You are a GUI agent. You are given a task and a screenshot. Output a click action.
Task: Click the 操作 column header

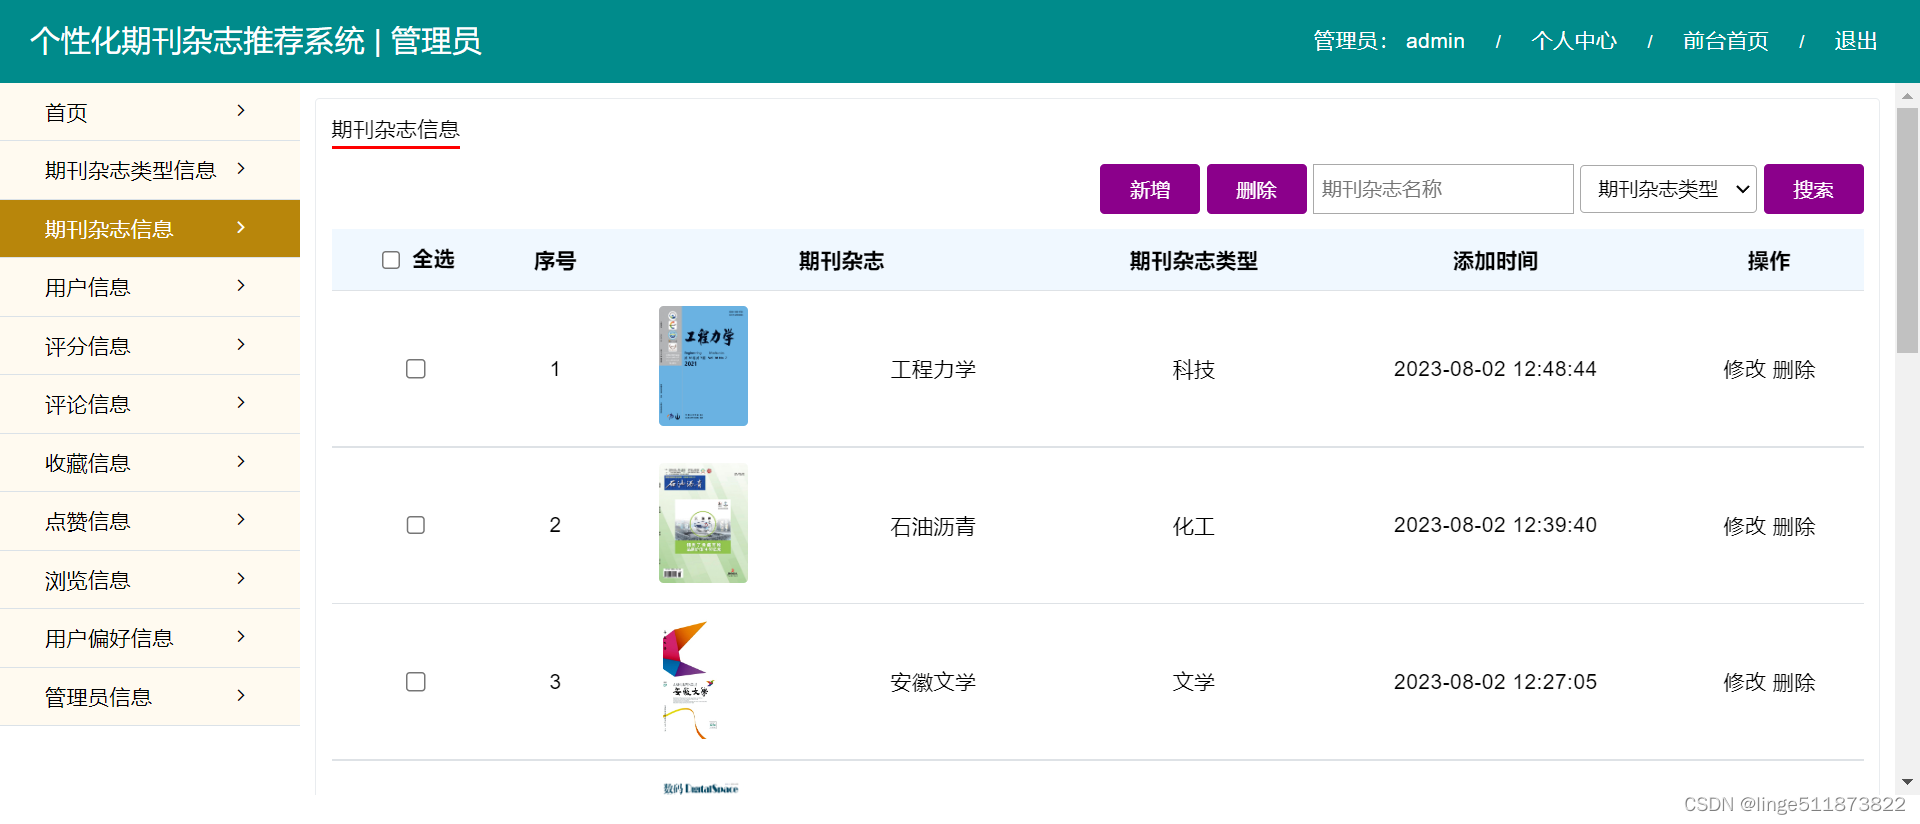tap(1769, 261)
